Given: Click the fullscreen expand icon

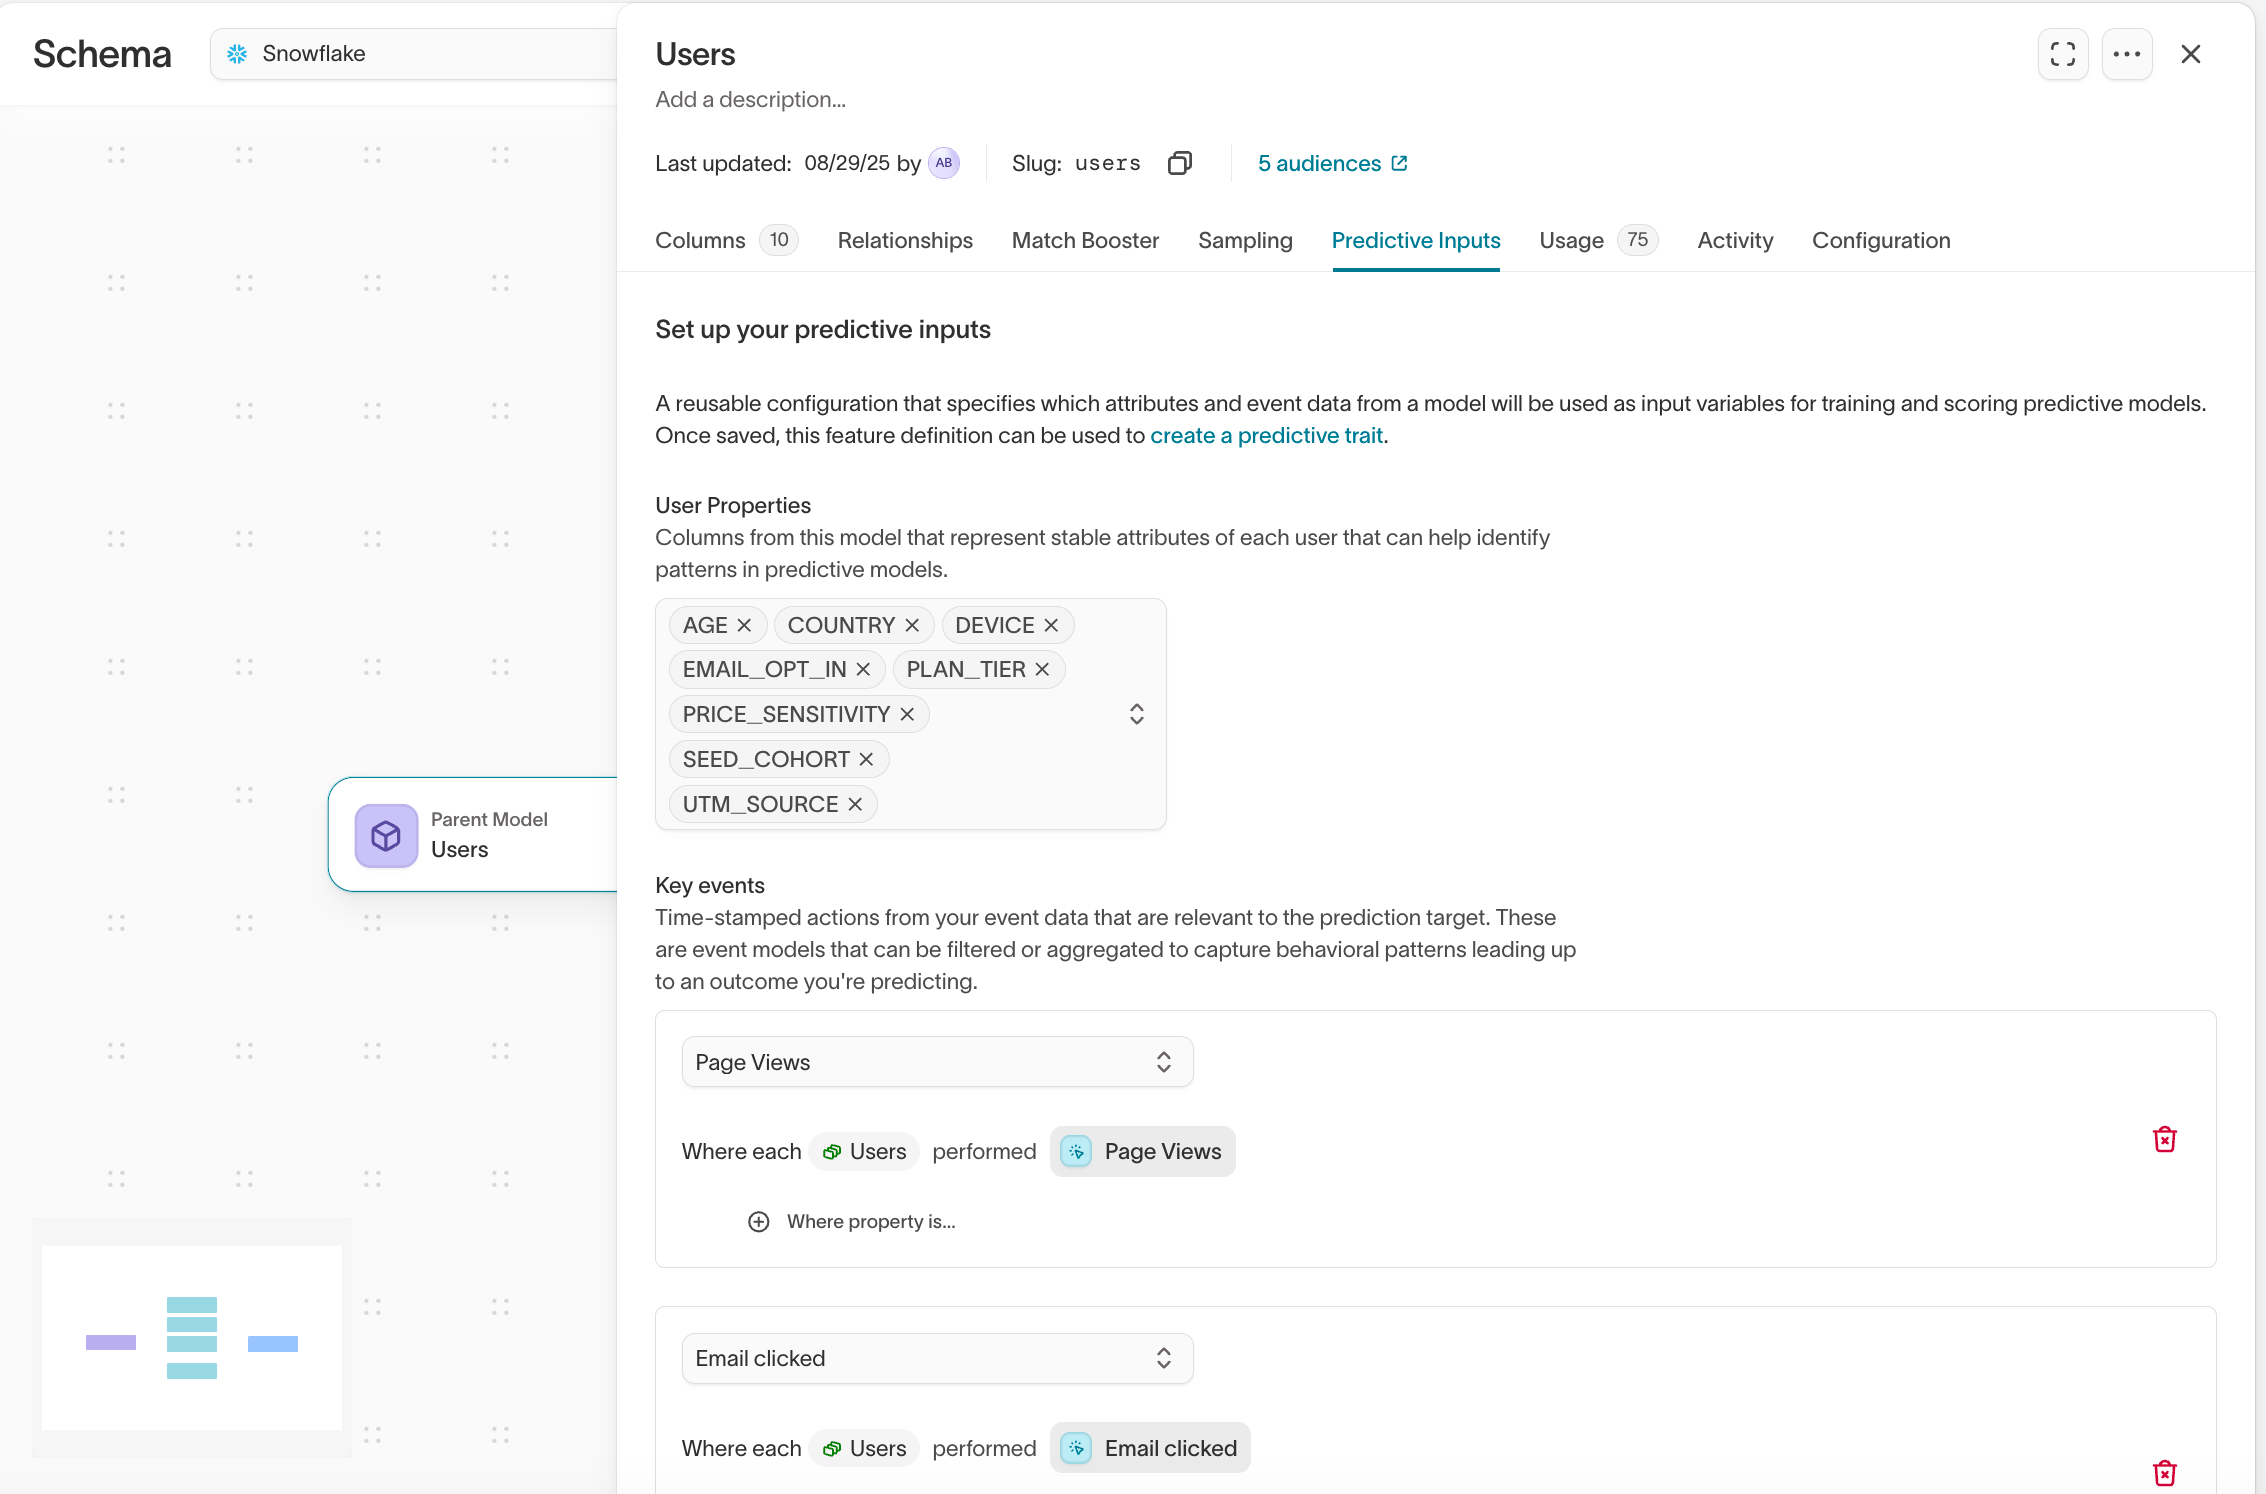Looking at the screenshot, I should 2063,54.
